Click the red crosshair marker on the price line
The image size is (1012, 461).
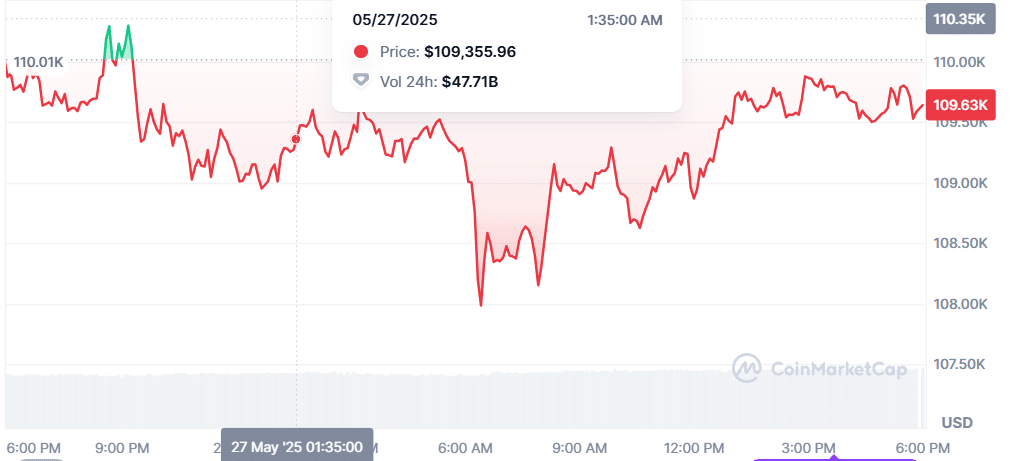295,139
